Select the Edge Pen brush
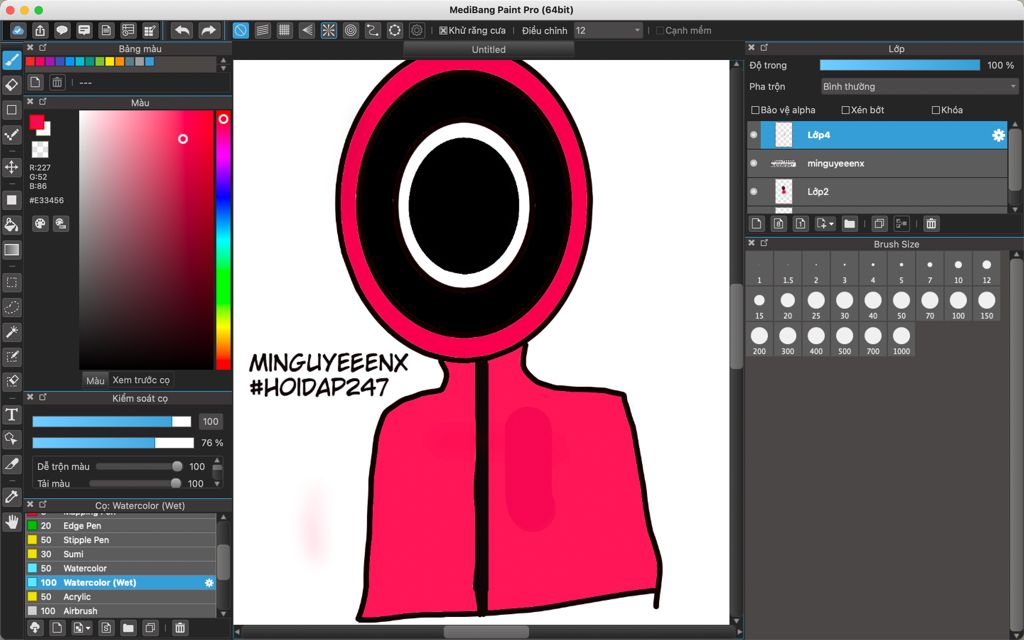This screenshot has height=640, width=1024. [121, 526]
